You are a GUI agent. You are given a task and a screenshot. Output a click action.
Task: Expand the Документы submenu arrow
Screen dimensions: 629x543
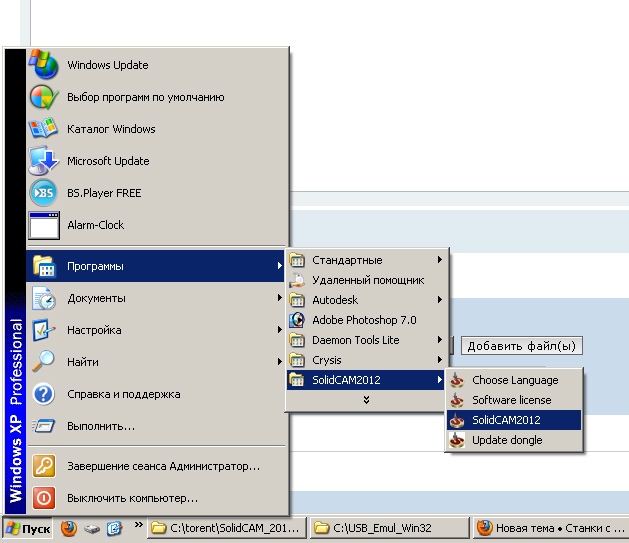pos(279,298)
